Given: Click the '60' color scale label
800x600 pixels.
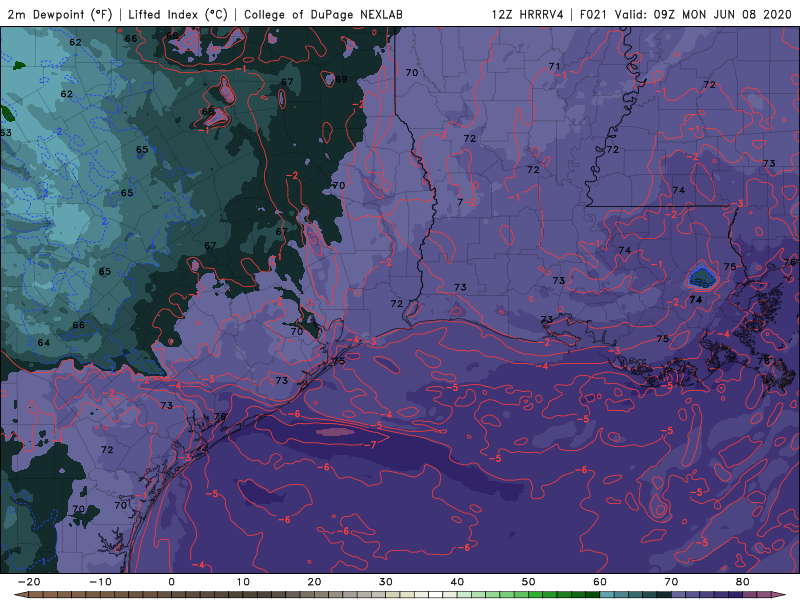Looking at the screenshot, I should [x=600, y=582].
